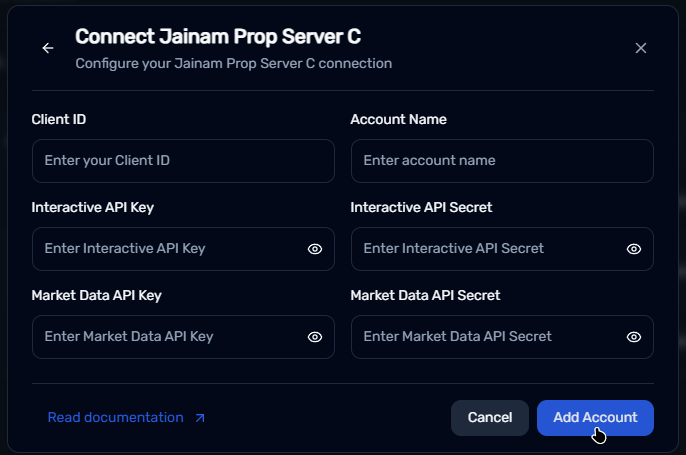Click the Client ID label text
Image resolution: width=686 pixels, height=455 pixels.
[x=59, y=119]
